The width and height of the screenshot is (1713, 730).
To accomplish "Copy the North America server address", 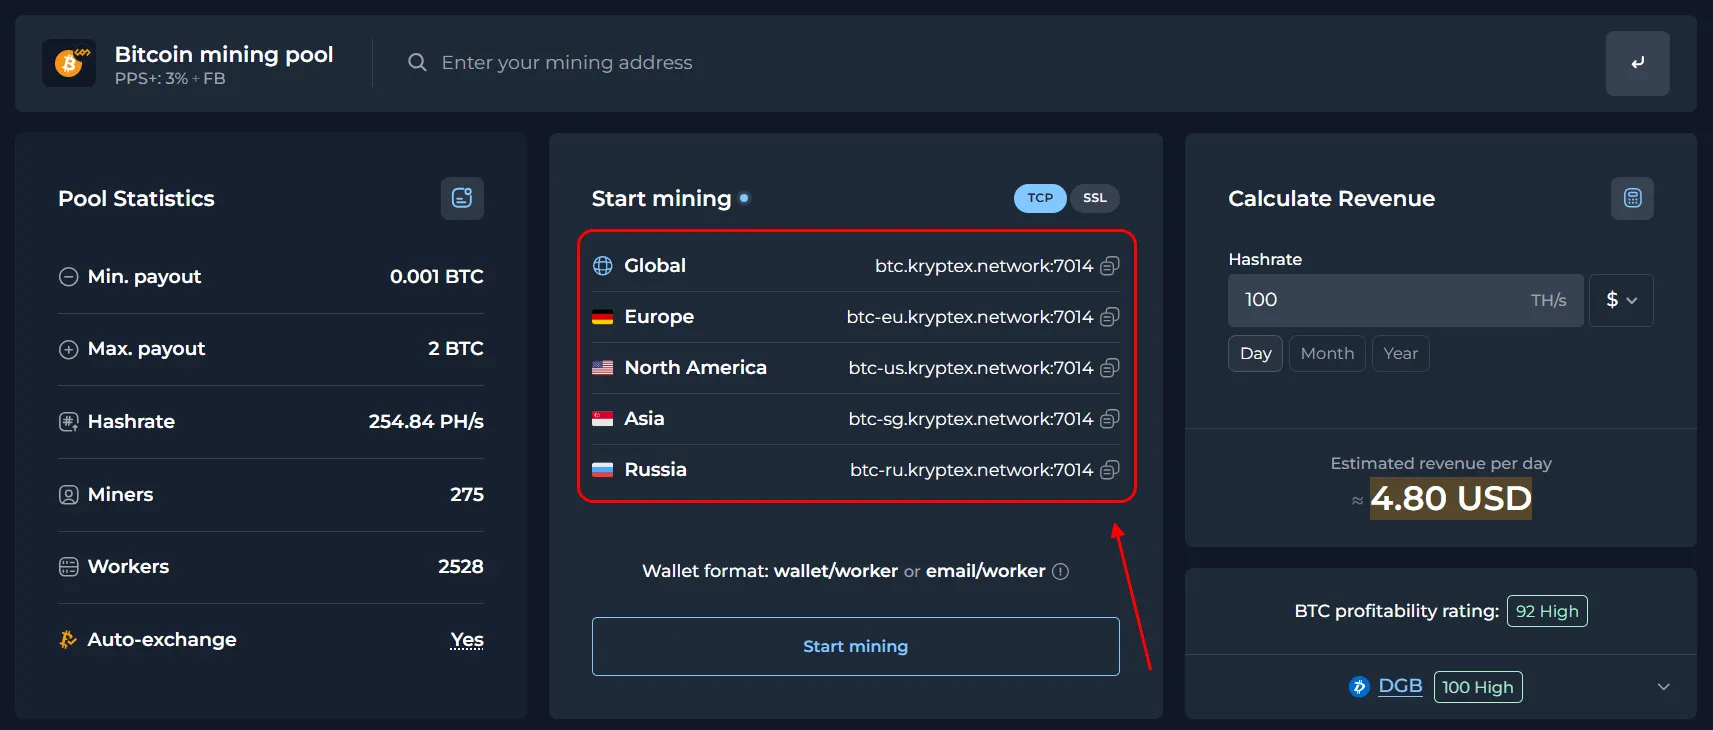I will click(1109, 368).
